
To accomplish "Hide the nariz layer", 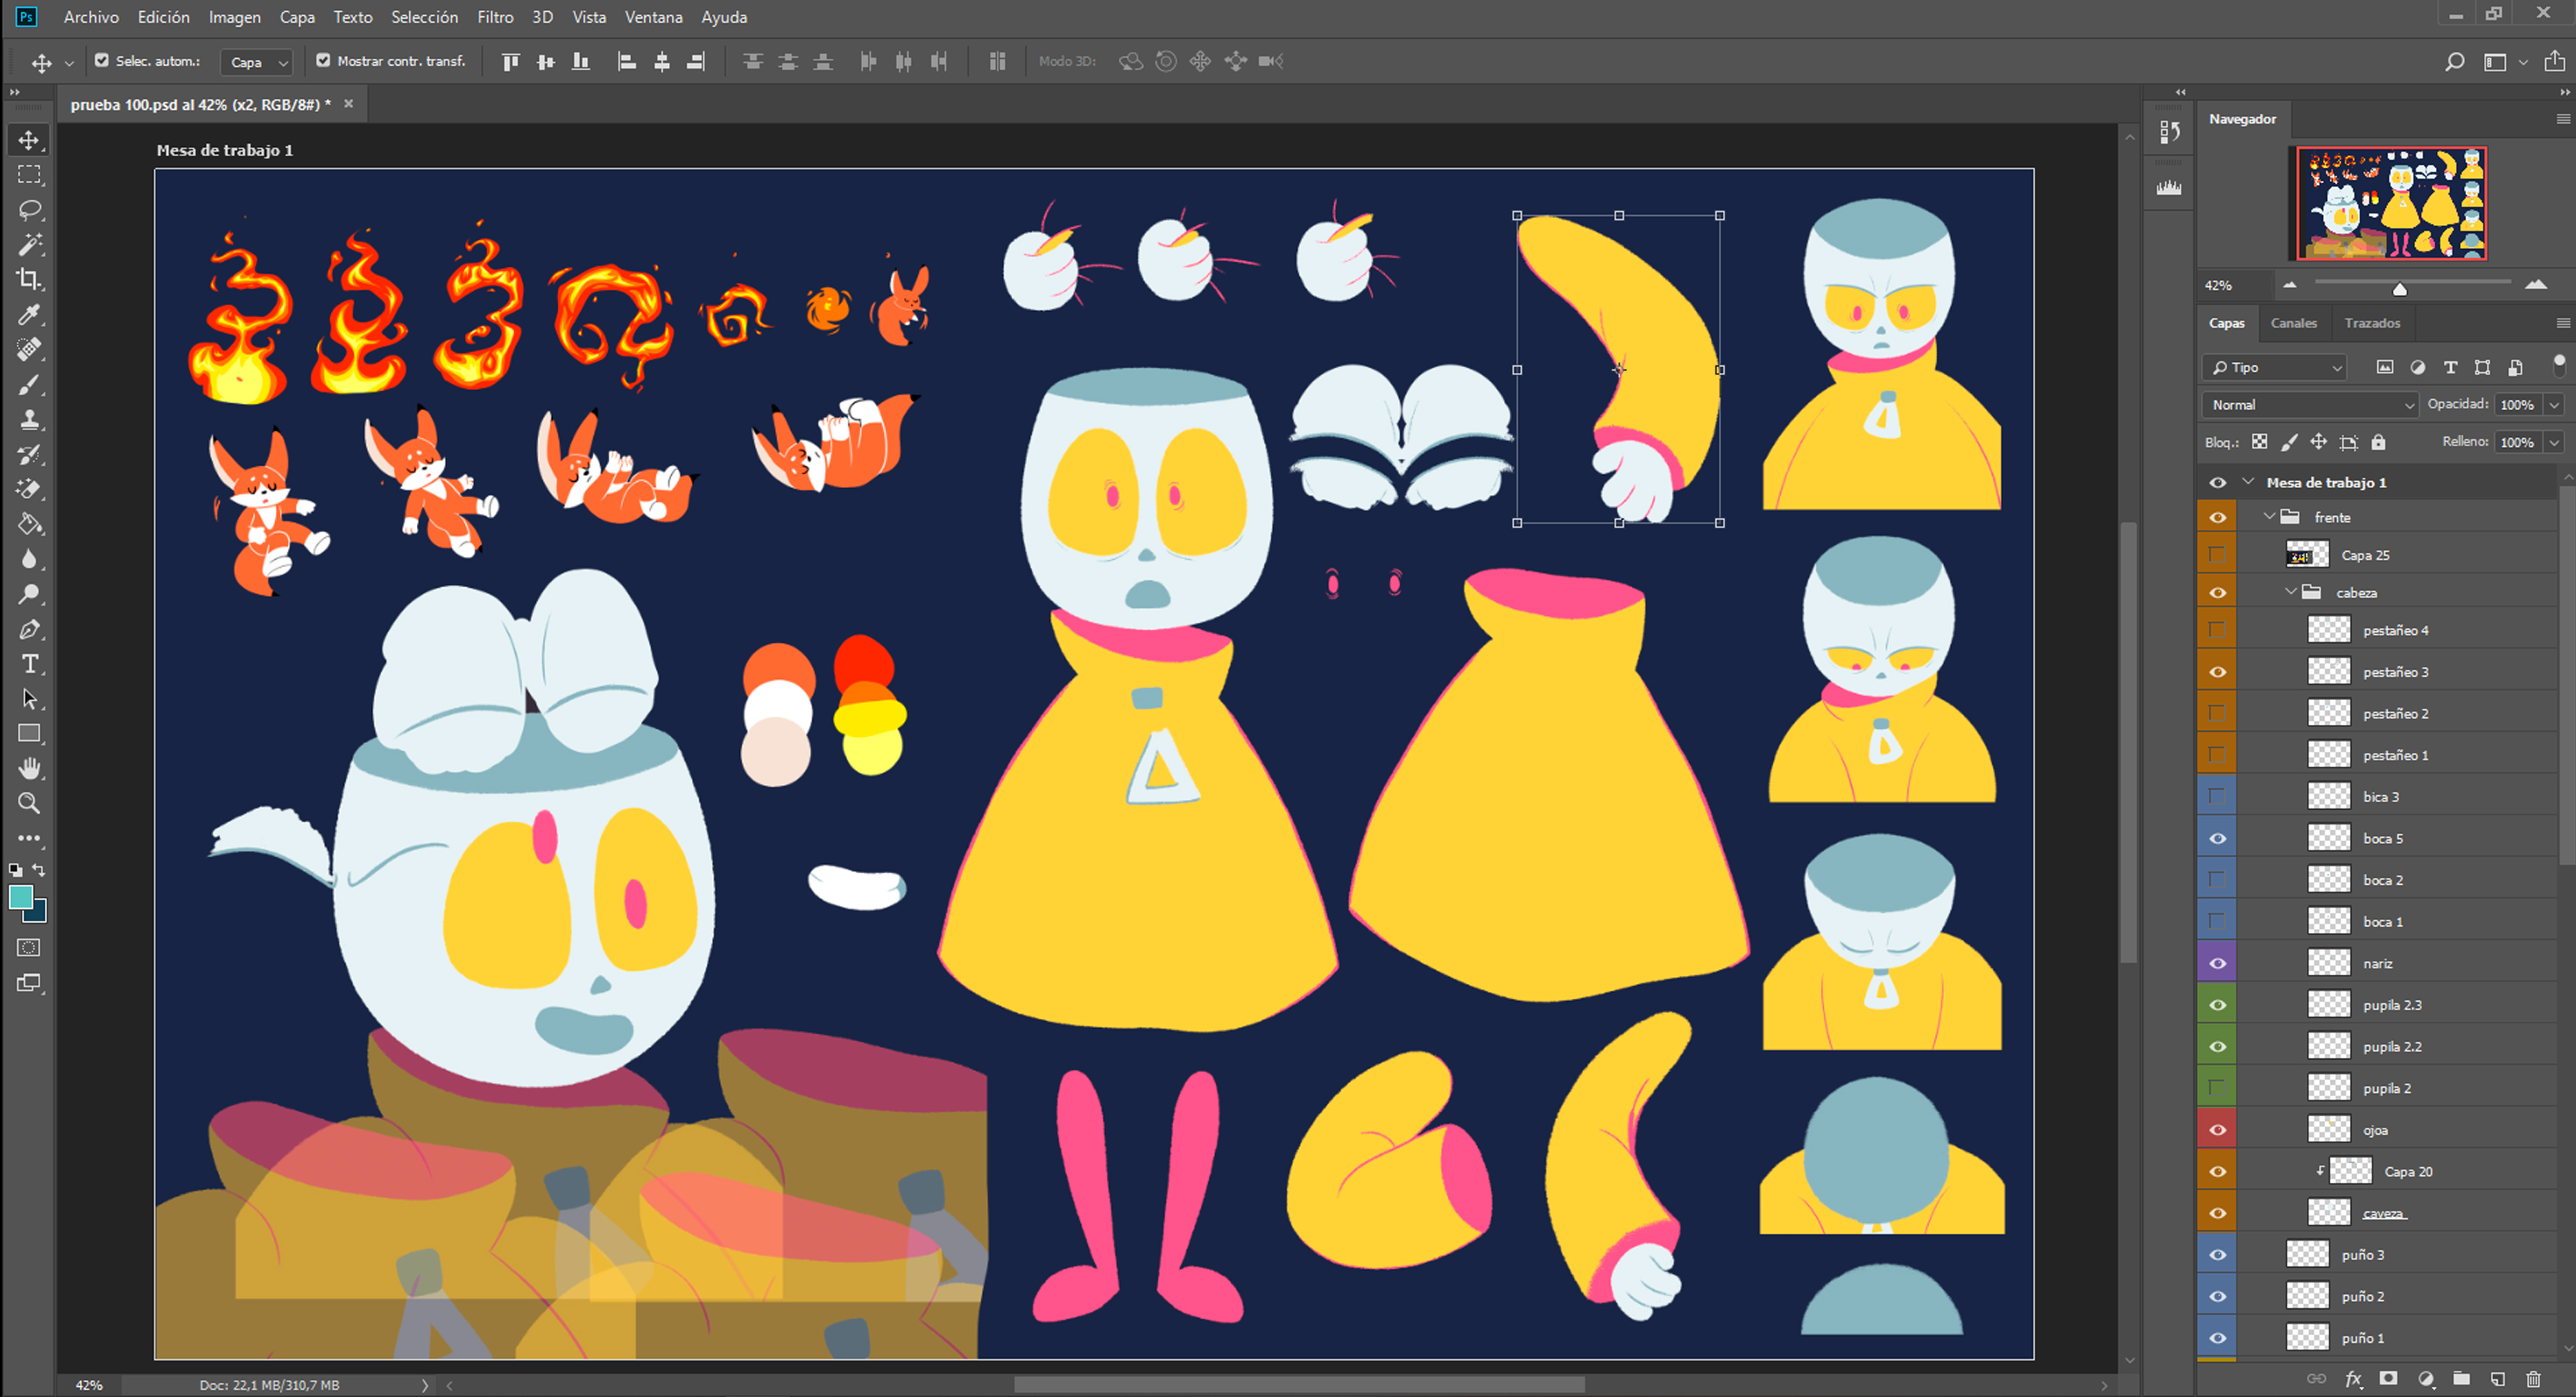I will point(2217,964).
